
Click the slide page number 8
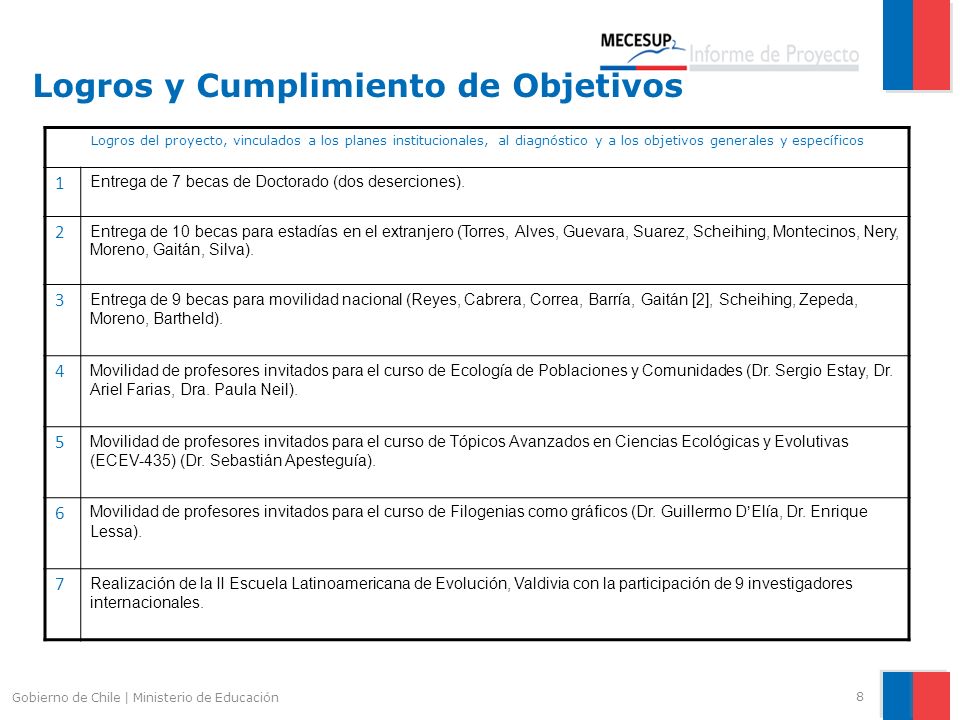pos(860,697)
